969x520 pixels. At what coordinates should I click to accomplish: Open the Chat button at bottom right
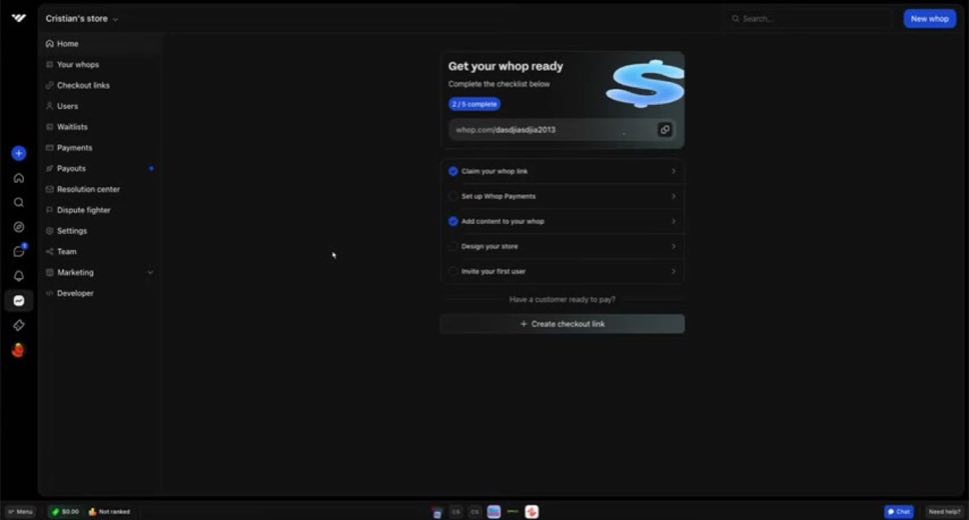click(x=899, y=512)
